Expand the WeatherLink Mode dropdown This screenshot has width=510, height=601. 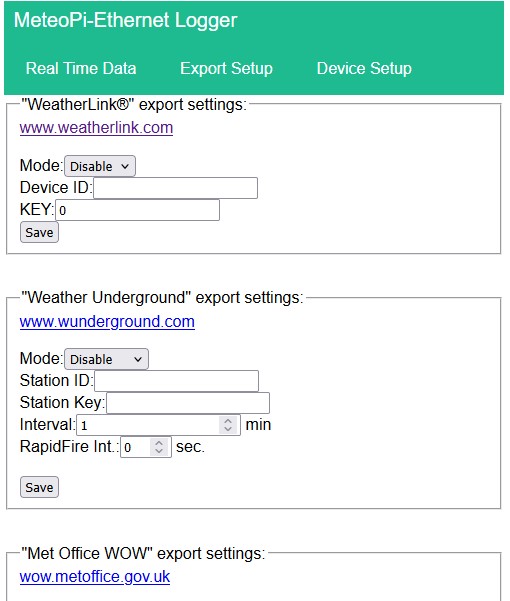(100, 166)
